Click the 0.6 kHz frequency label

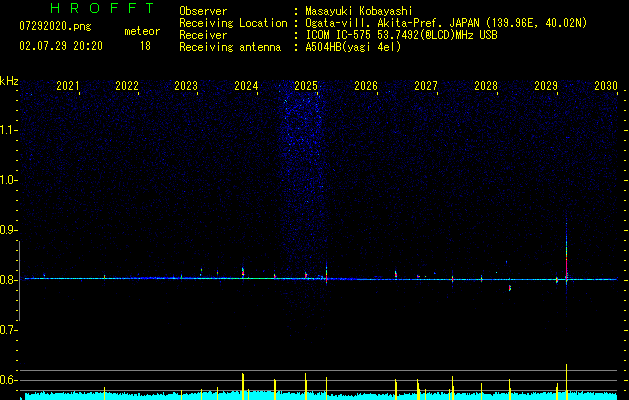pos(8,380)
